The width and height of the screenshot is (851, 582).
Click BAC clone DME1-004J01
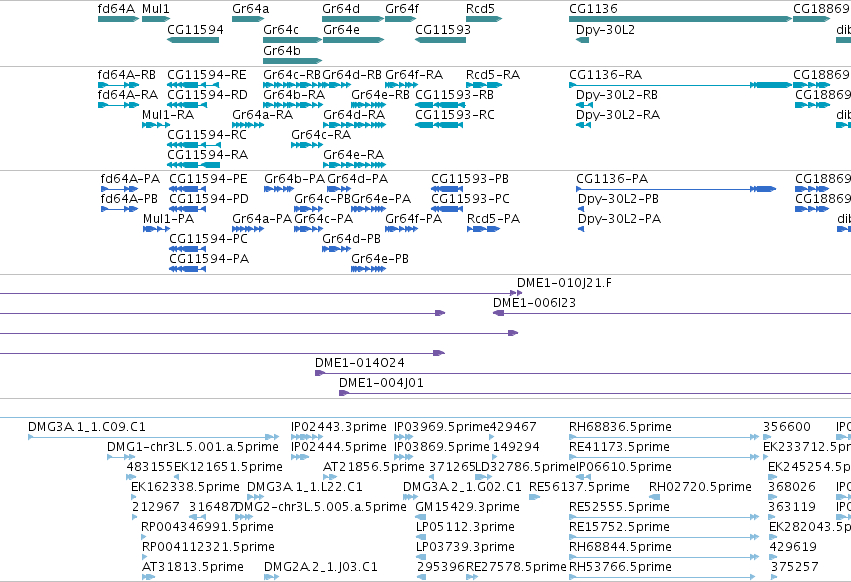pos(382,383)
